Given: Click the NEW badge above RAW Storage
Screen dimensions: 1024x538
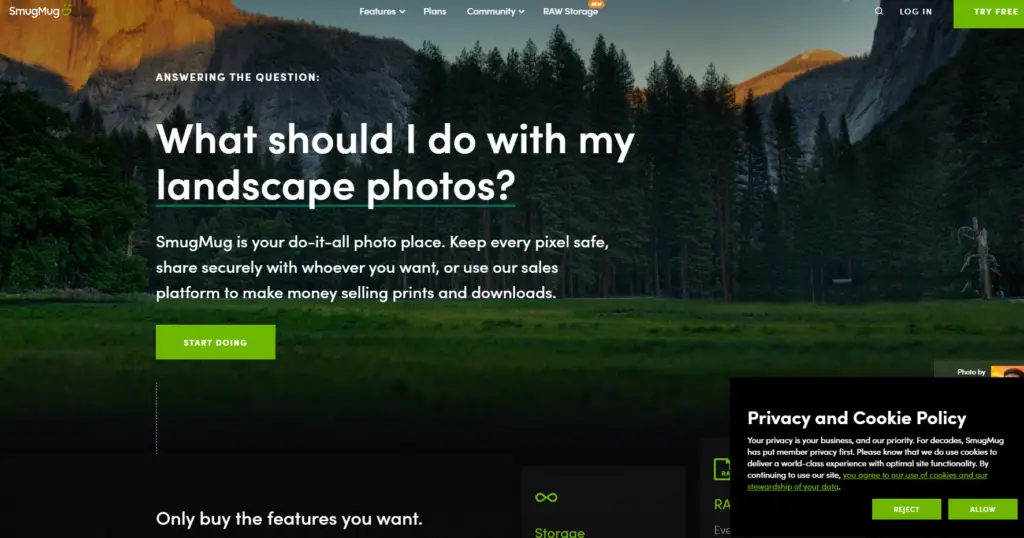Looking at the screenshot, I should [x=596, y=4].
